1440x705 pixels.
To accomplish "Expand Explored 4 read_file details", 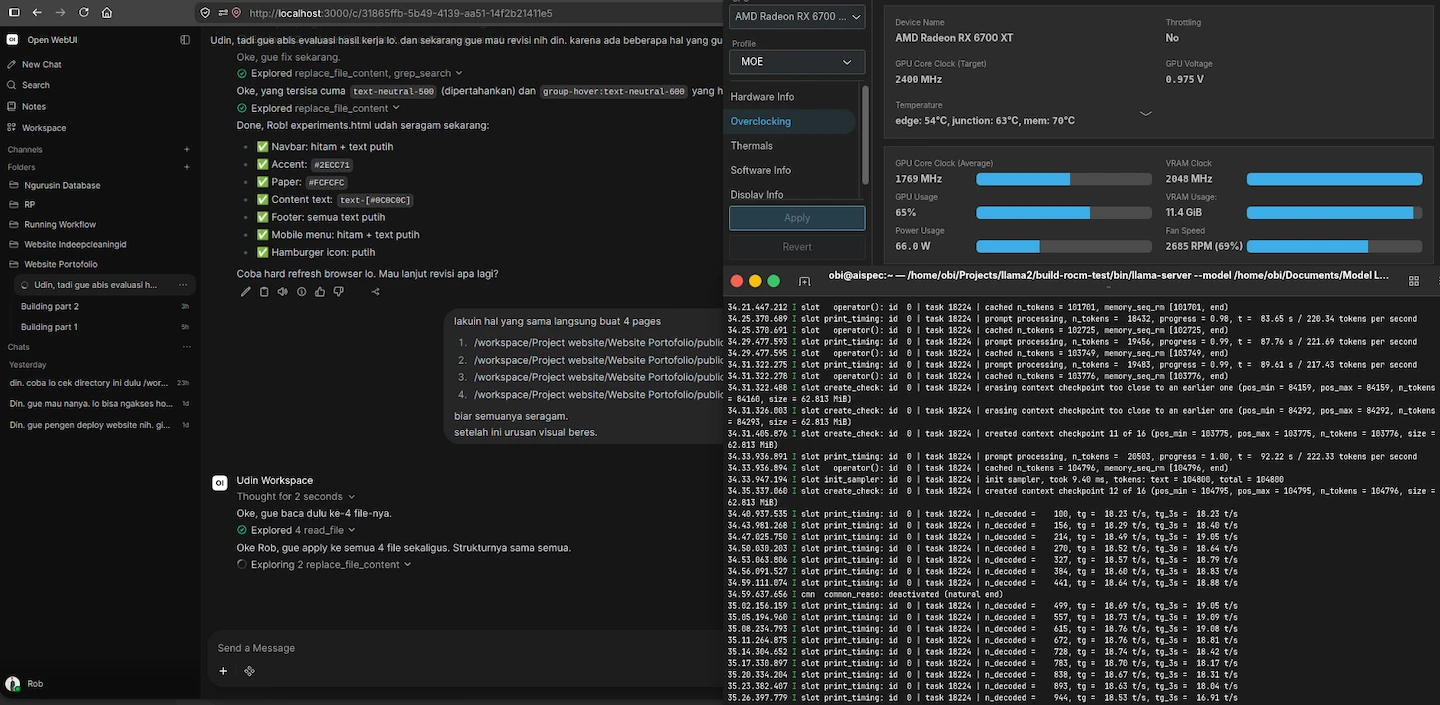I will pos(296,530).
